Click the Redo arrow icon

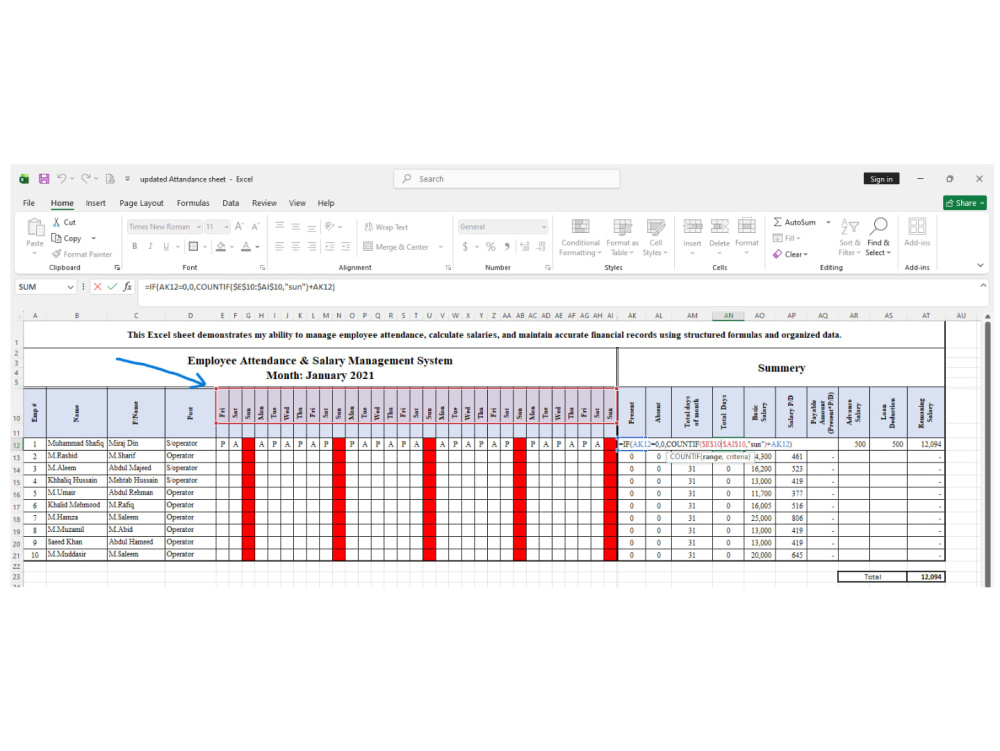coord(85,179)
